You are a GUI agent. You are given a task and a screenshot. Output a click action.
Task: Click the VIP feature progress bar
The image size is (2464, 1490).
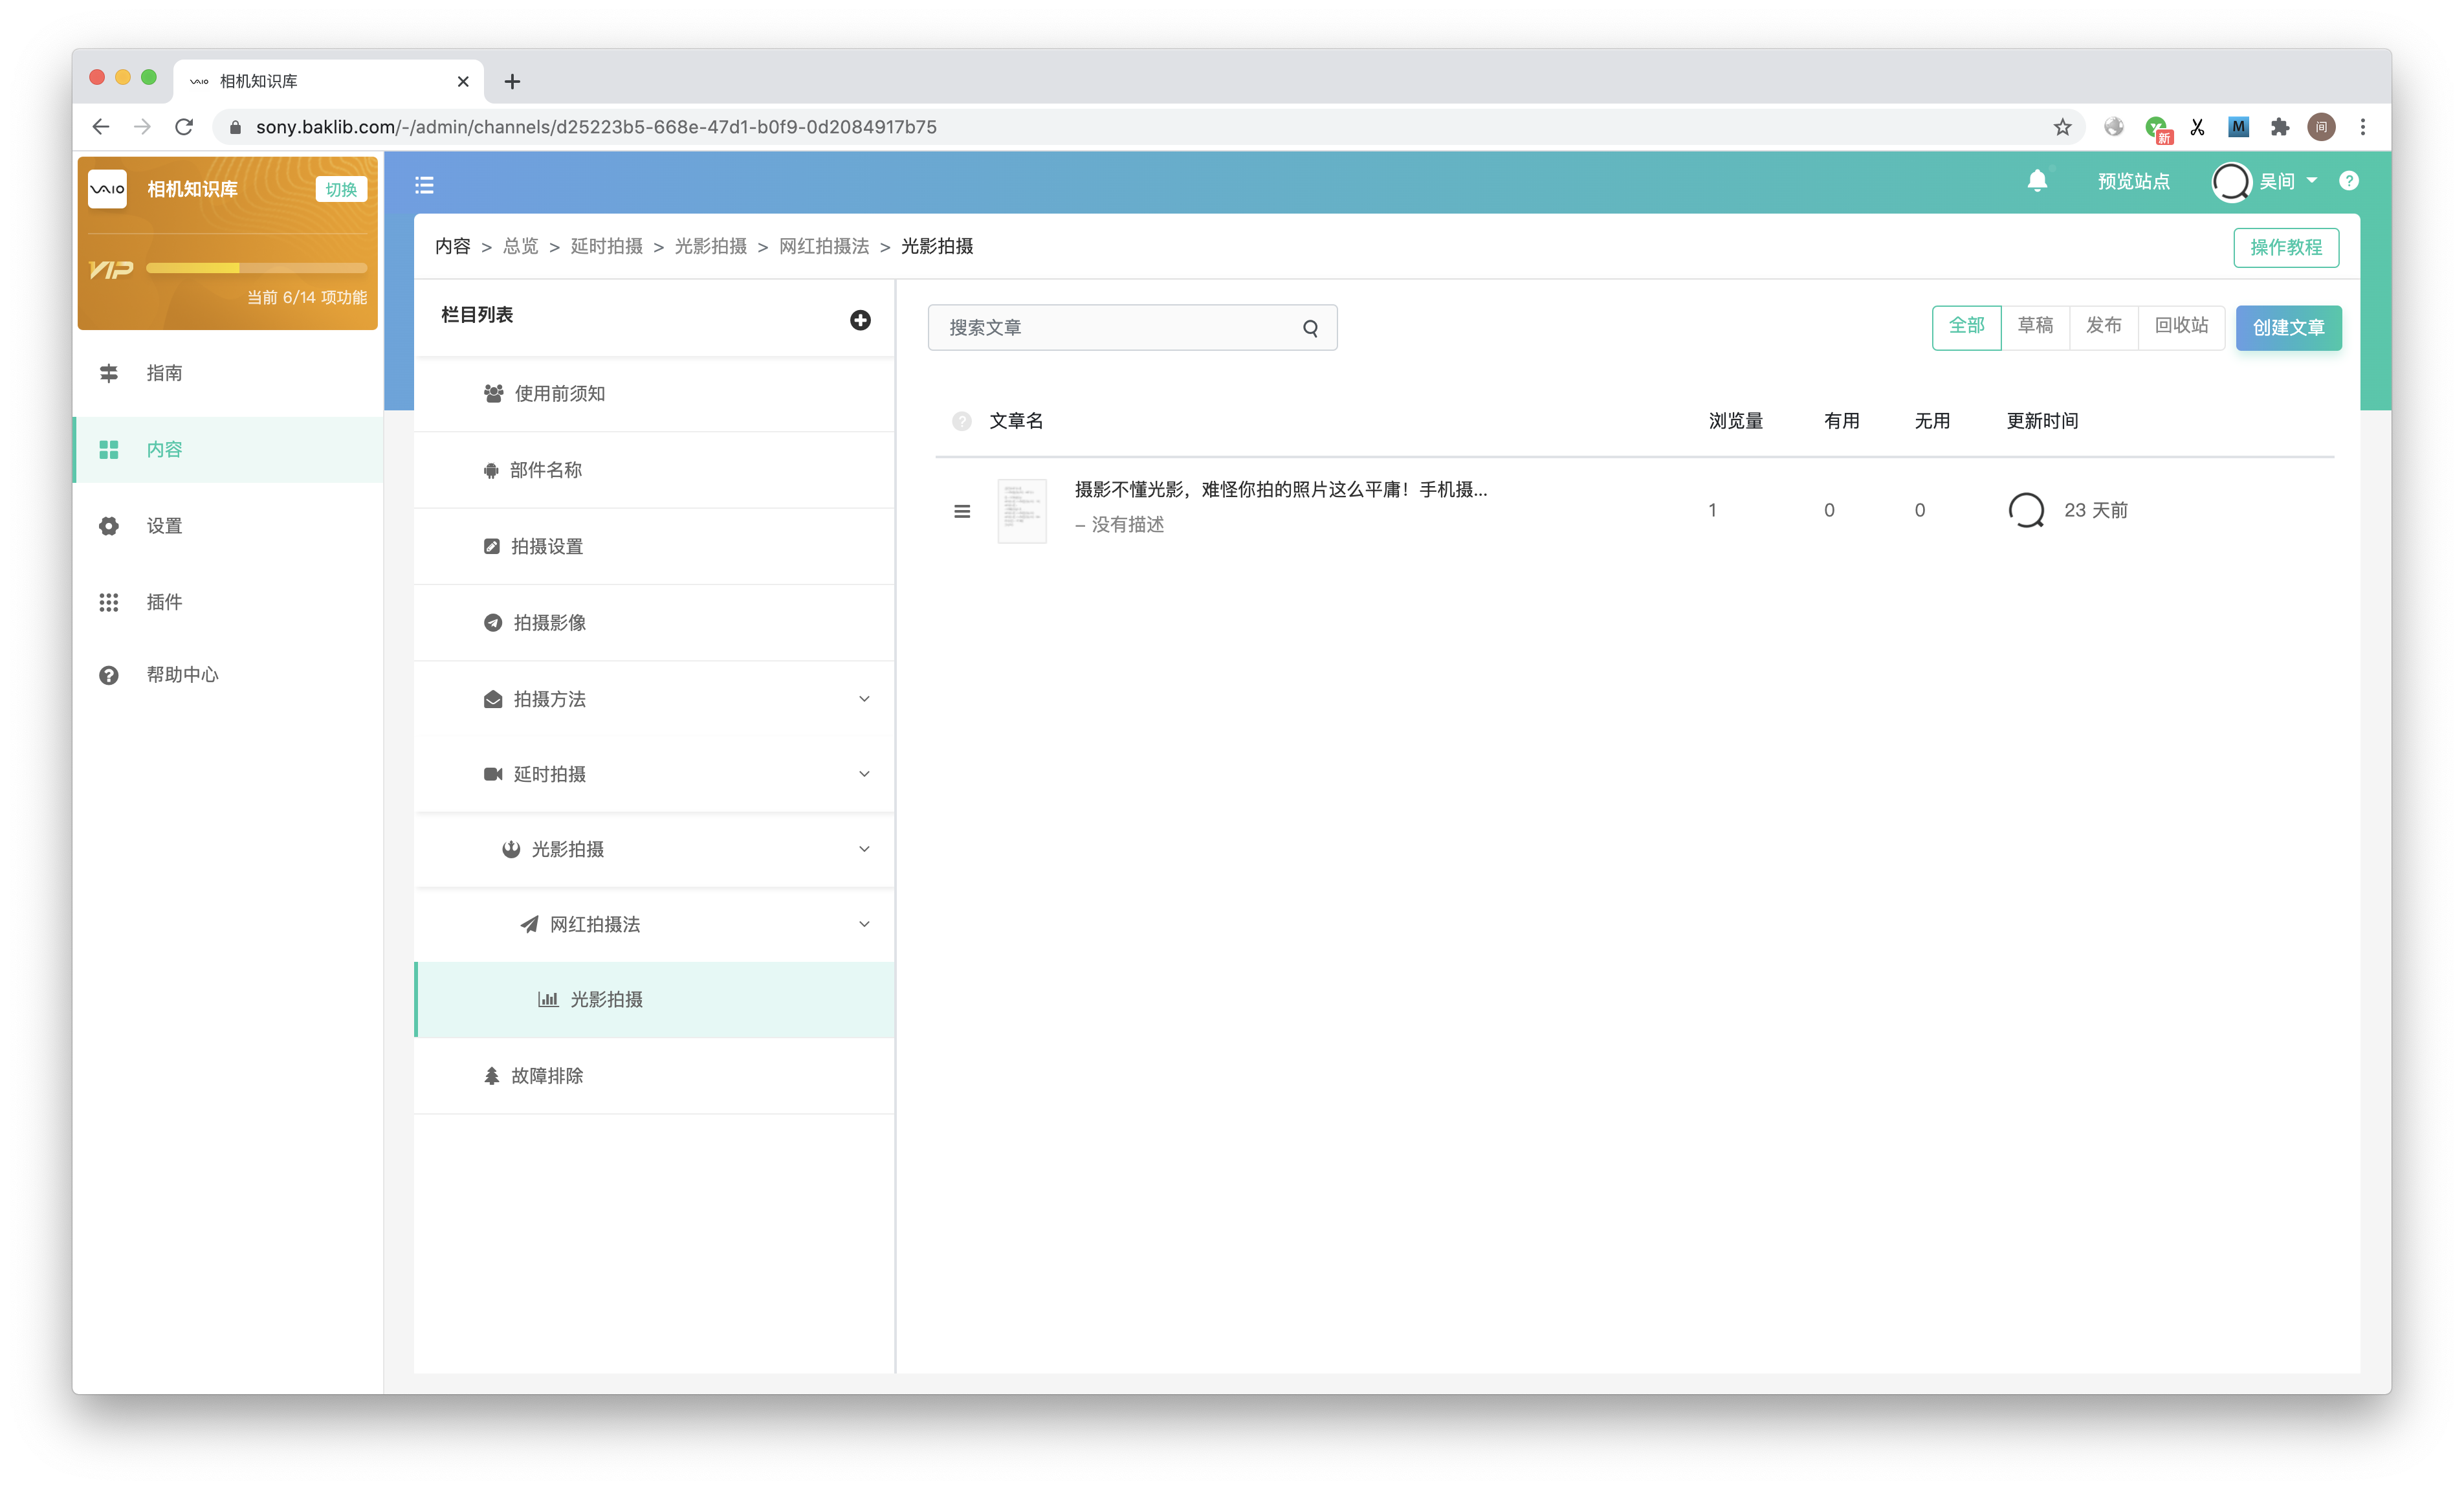(256, 268)
